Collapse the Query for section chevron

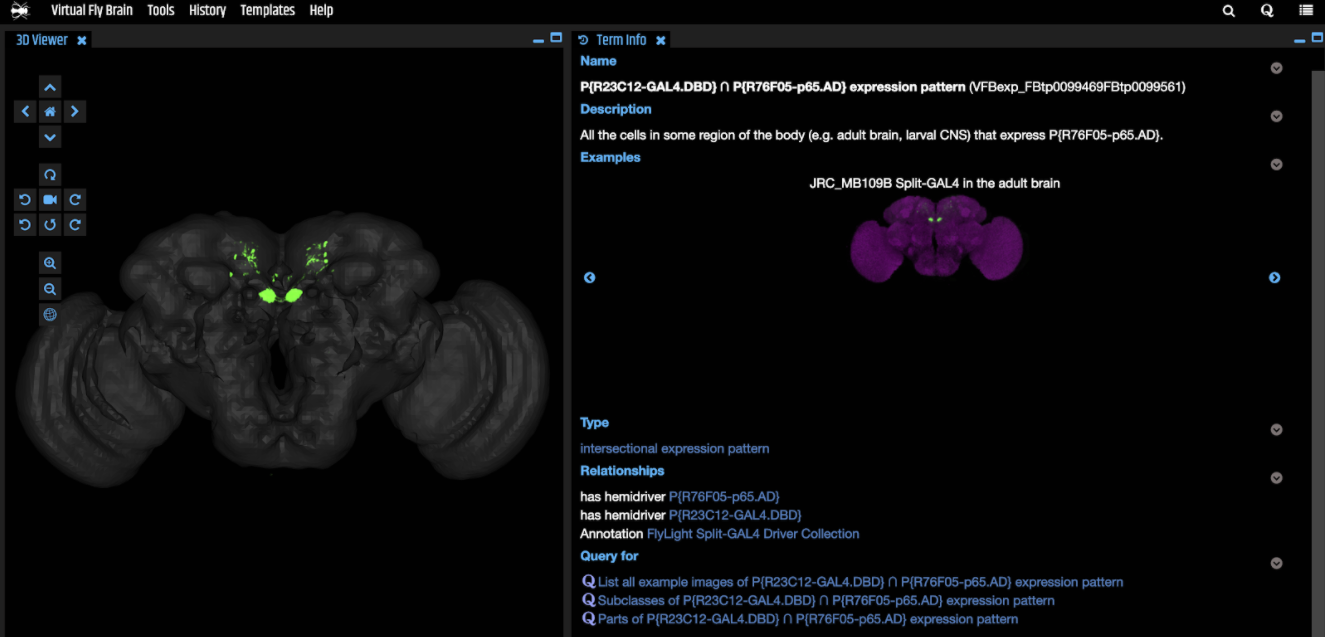1276,562
